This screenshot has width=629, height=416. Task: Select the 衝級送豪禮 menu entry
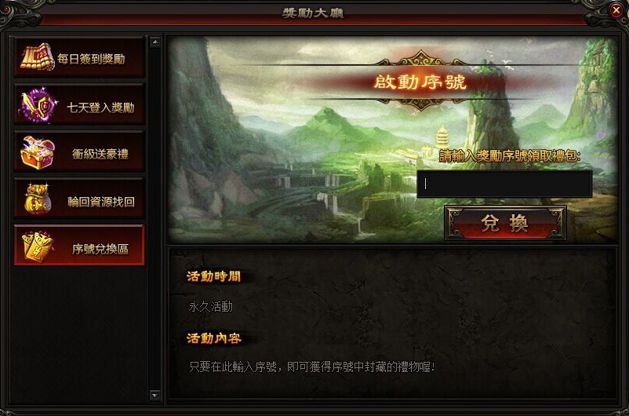pyautogui.click(x=79, y=152)
